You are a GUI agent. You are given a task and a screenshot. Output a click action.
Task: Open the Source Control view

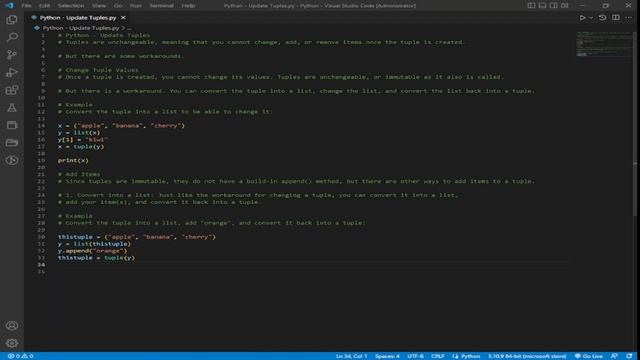[x=12, y=55]
